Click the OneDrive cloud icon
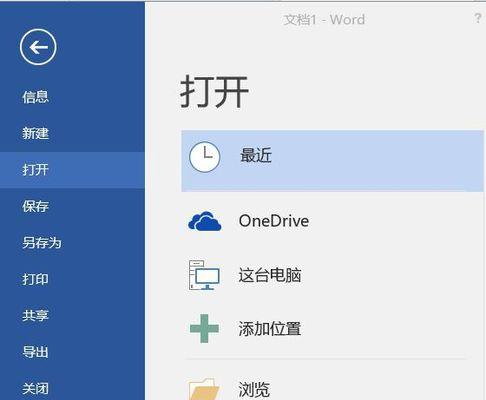486x400 pixels. [x=205, y=221]
